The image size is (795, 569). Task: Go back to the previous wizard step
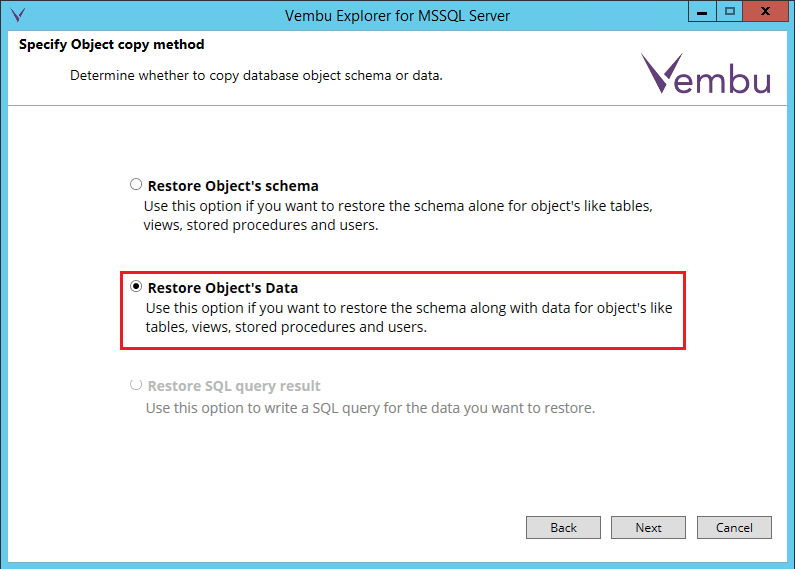(x=563, y=527)
